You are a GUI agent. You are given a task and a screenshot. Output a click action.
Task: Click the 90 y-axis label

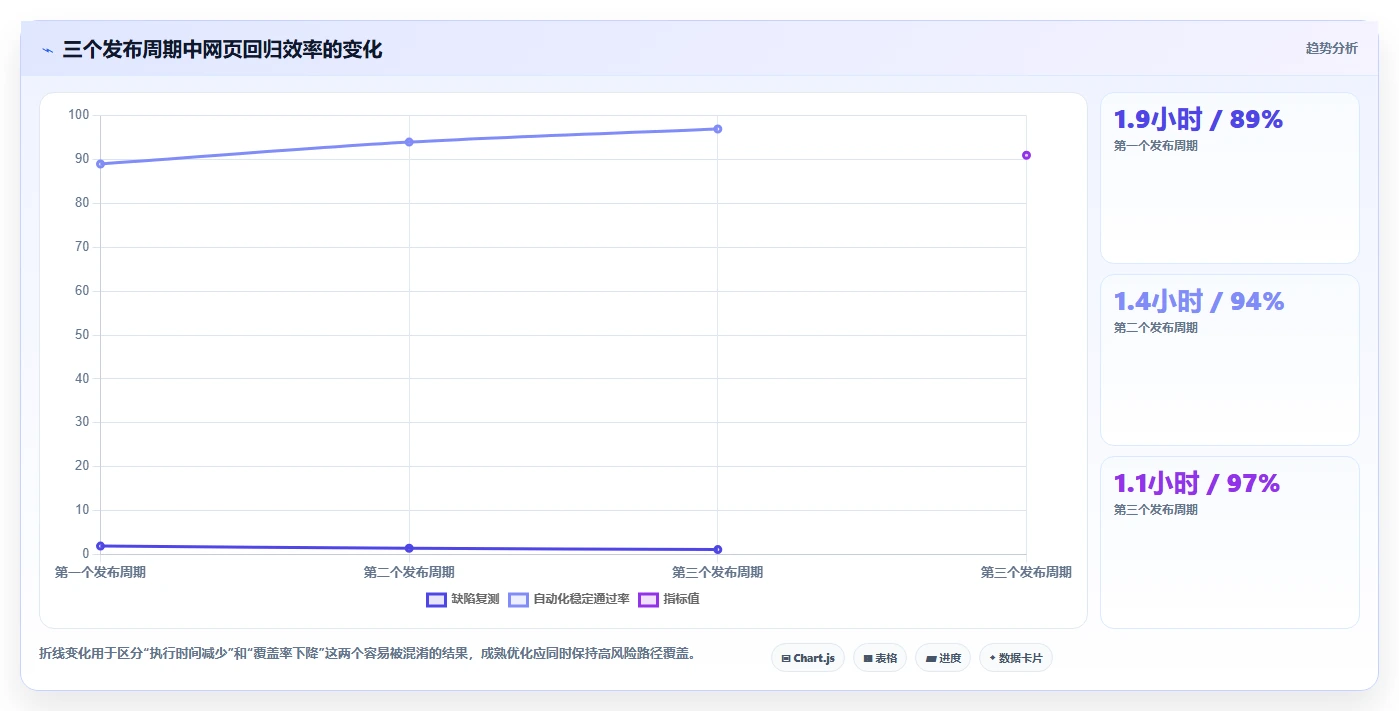[82, 159]
